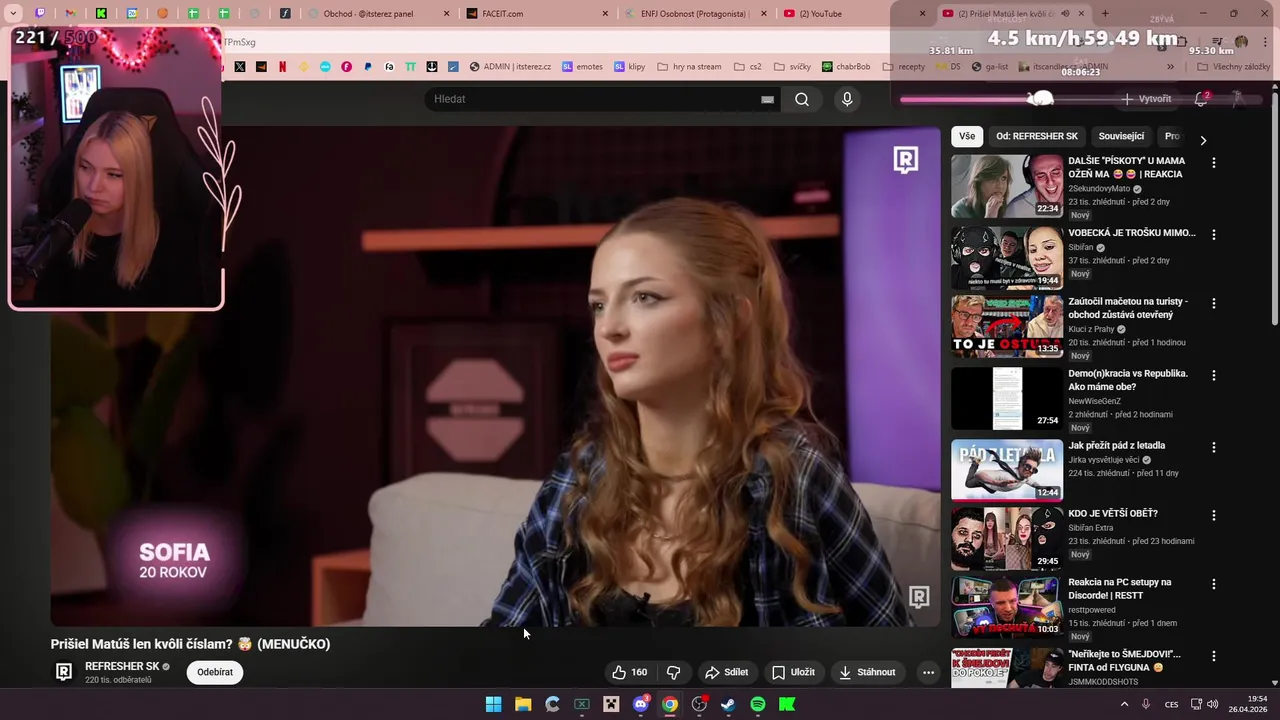Open the on-screen keyboard in search box
The image size is (1280, 720).
tap(767, 99)
